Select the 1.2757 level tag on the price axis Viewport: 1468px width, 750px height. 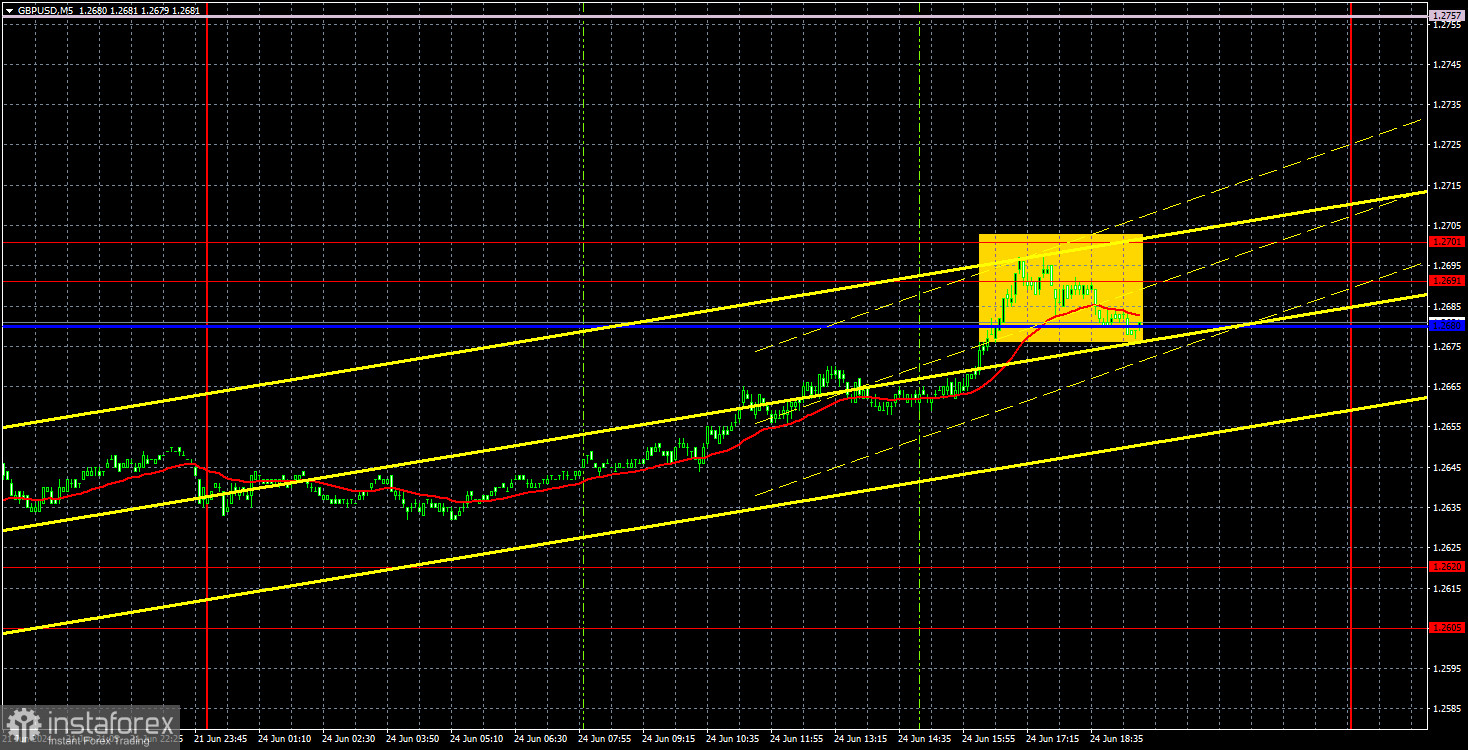(1447, 16)
